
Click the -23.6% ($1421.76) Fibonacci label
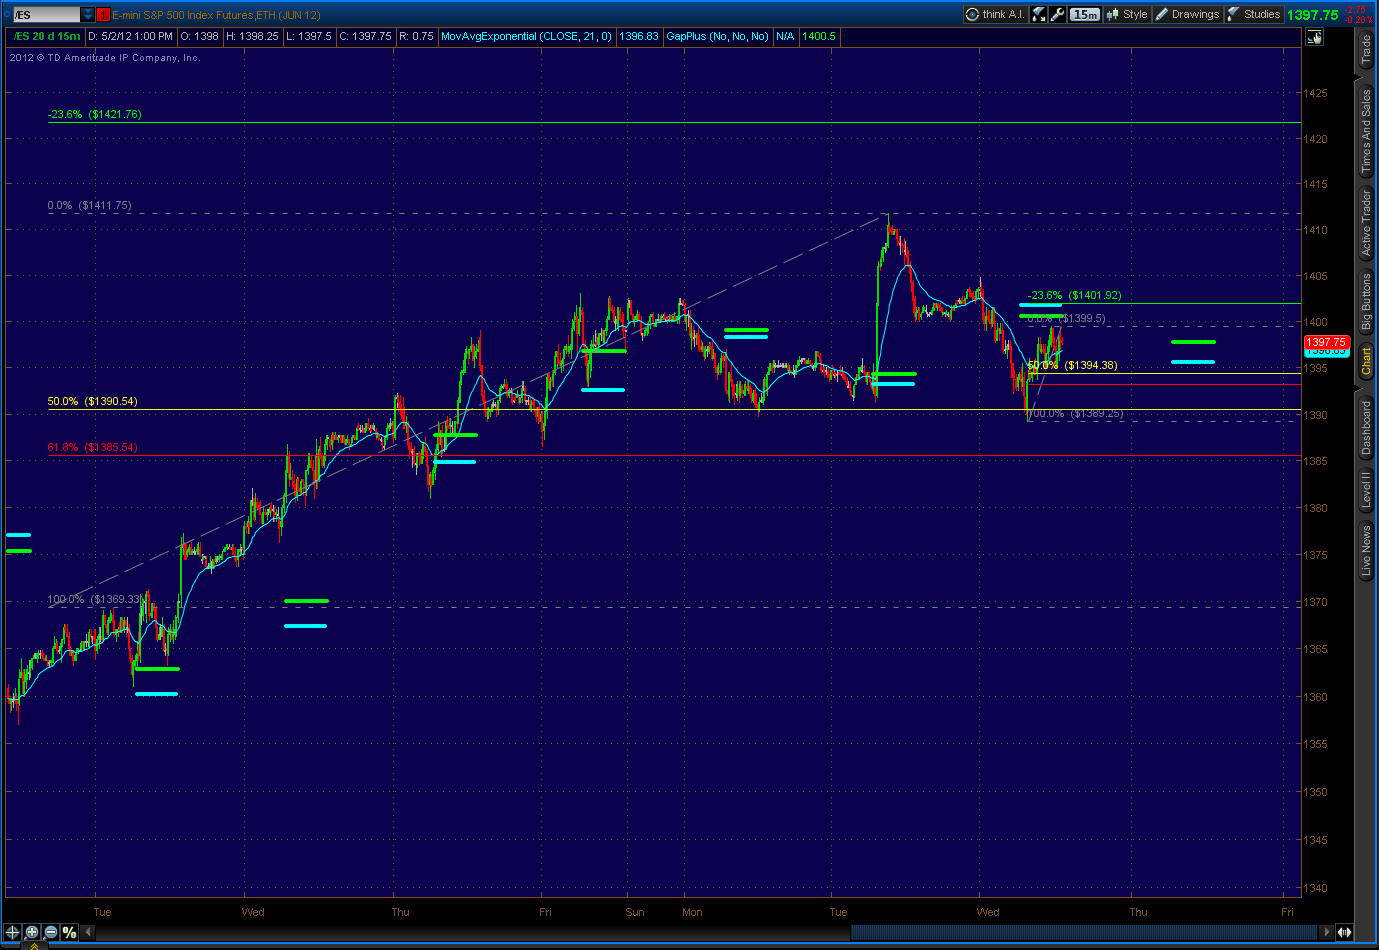[x=95, y=114]
